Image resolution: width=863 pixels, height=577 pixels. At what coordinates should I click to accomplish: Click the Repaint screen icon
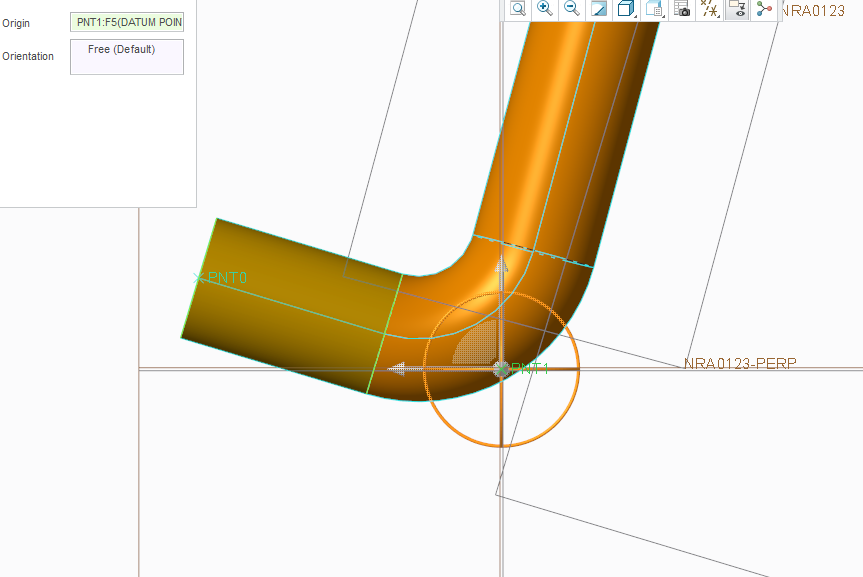point(599,9)
